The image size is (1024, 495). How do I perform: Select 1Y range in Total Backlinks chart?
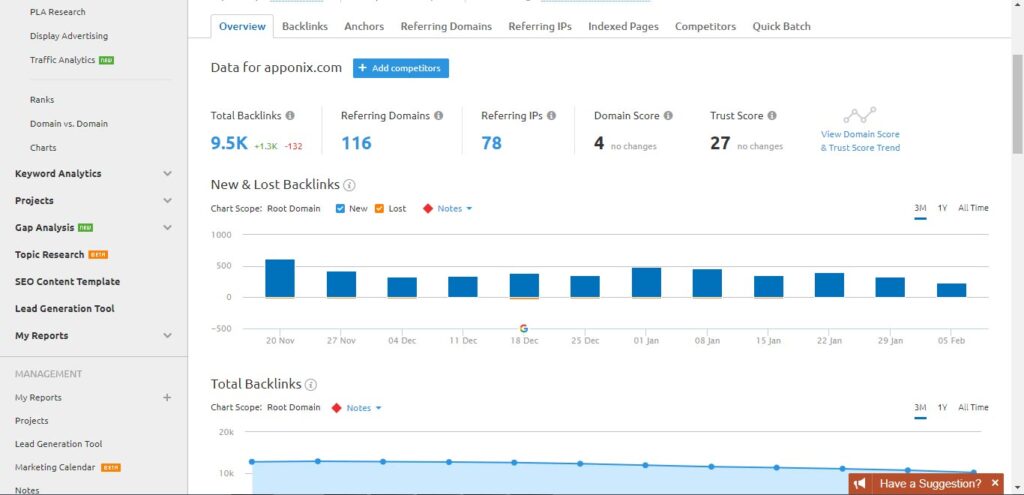pyautogui.click(x=942, y=407)
